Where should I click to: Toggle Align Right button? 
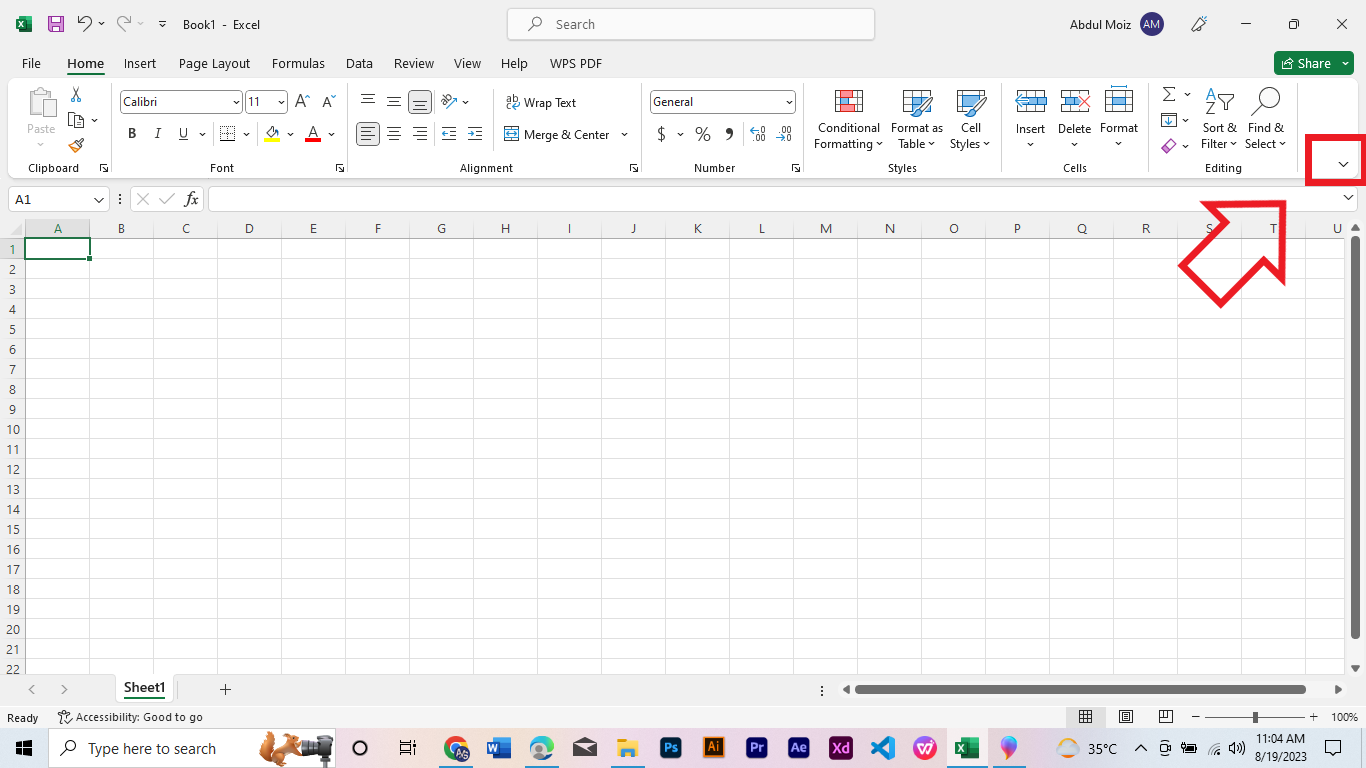click(x=420, y=134)
